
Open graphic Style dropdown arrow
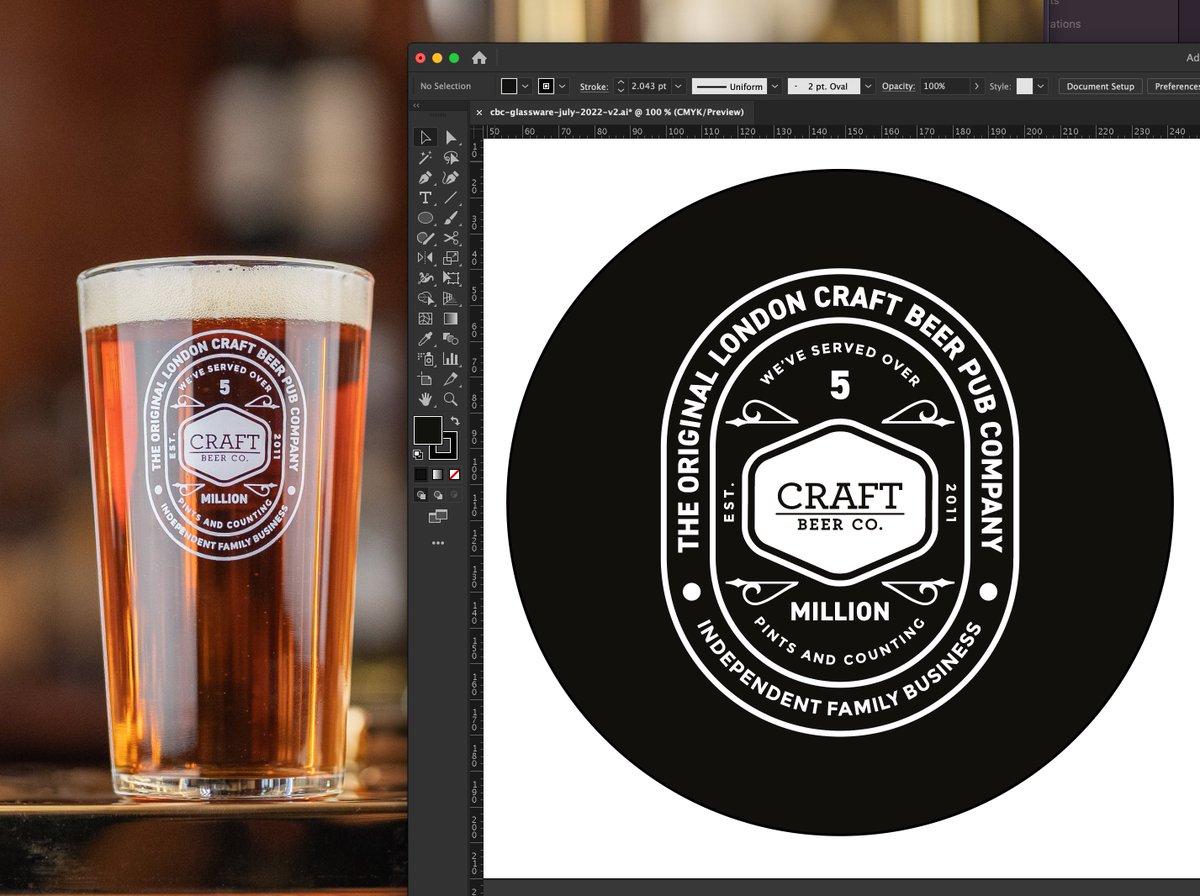click(1041, 86)
